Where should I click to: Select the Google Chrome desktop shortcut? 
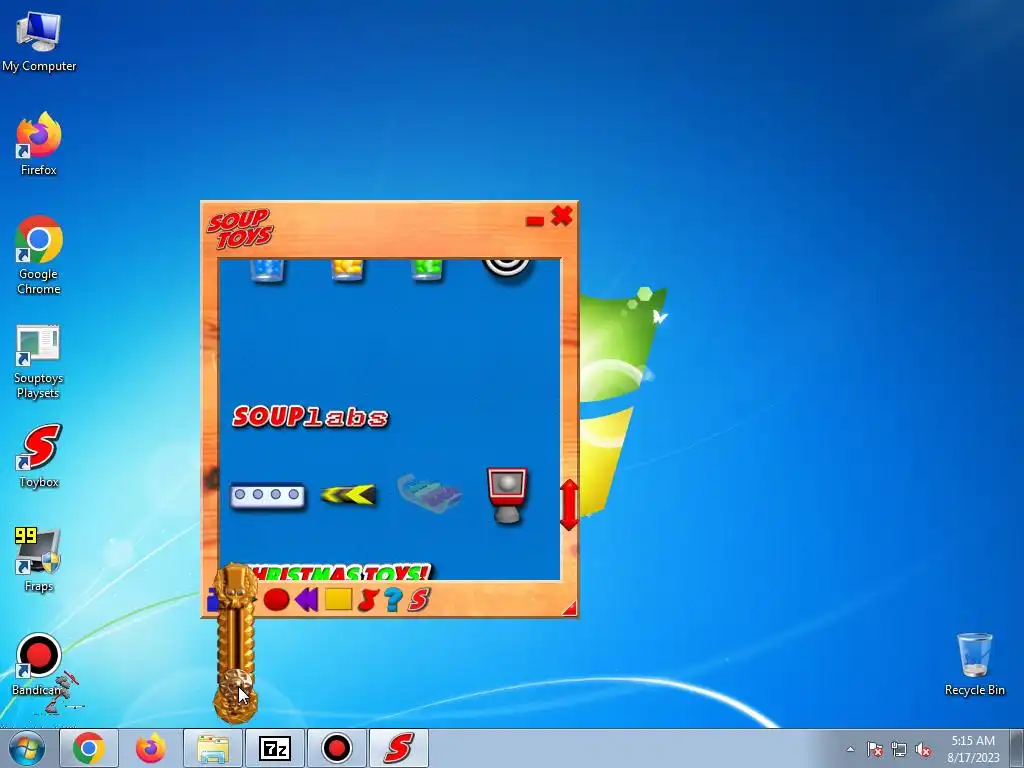39,255
